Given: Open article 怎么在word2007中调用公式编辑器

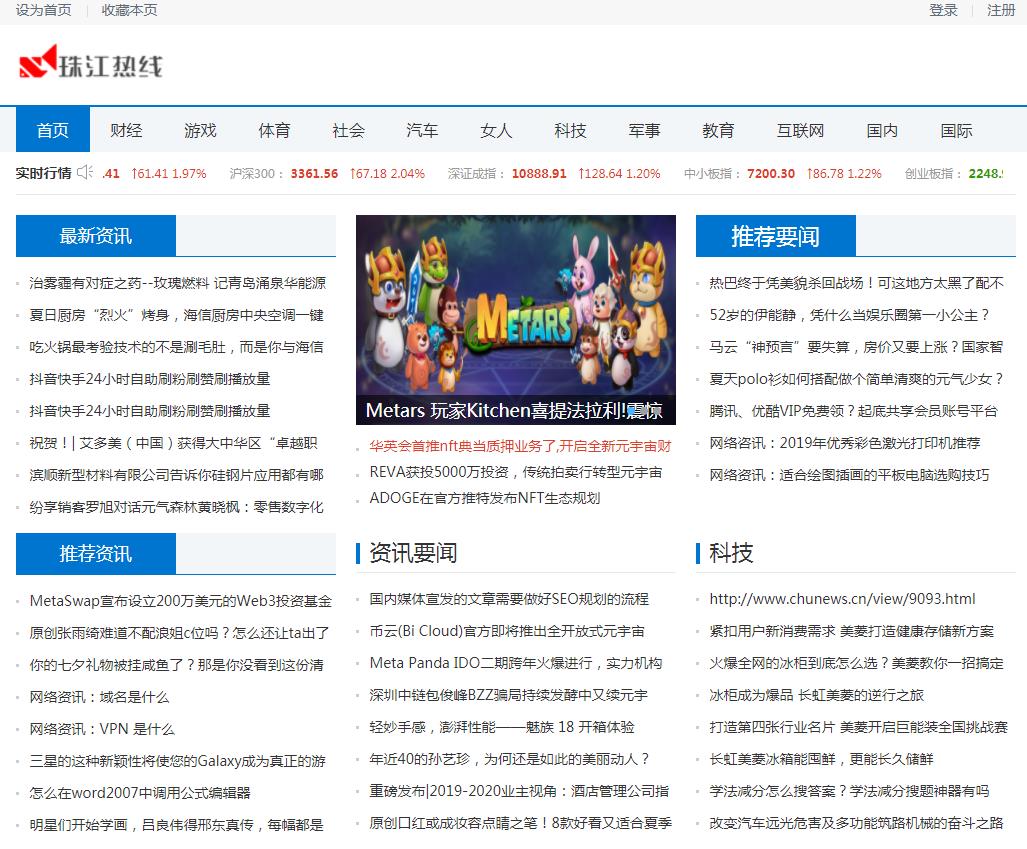Looking at the screenshot, I should (140, 793).
